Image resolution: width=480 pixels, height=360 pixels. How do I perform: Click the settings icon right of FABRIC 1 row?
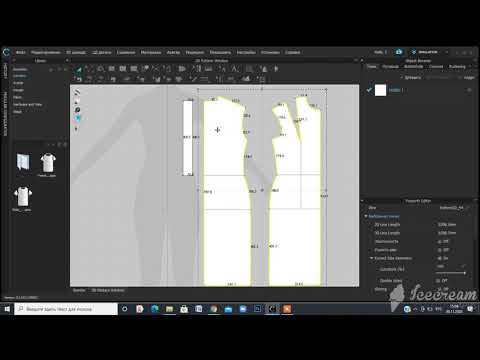(x=469, y=90)
